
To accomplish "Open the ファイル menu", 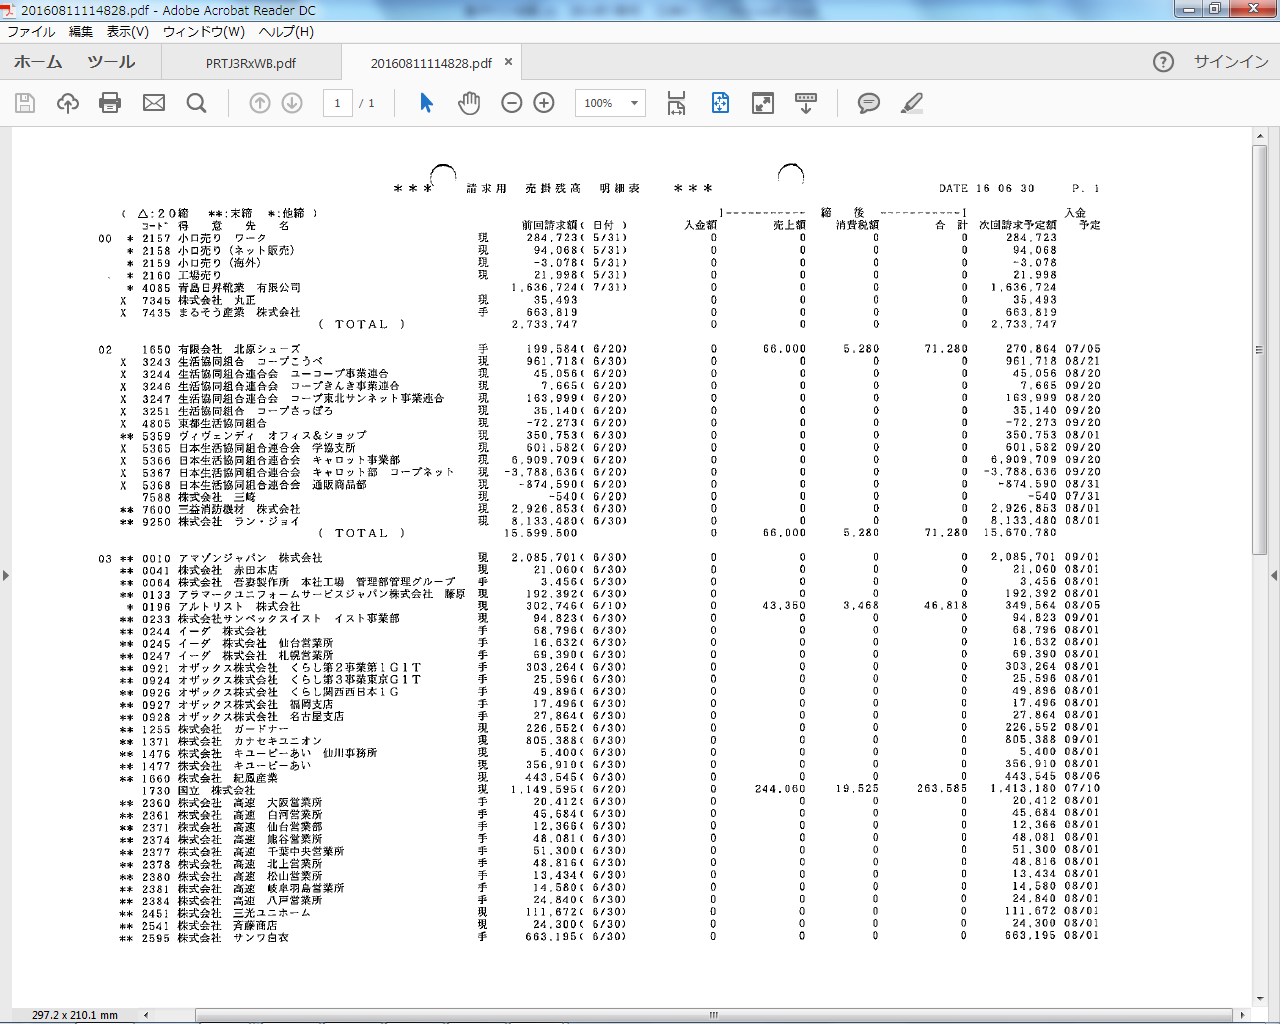I will 31,32.
